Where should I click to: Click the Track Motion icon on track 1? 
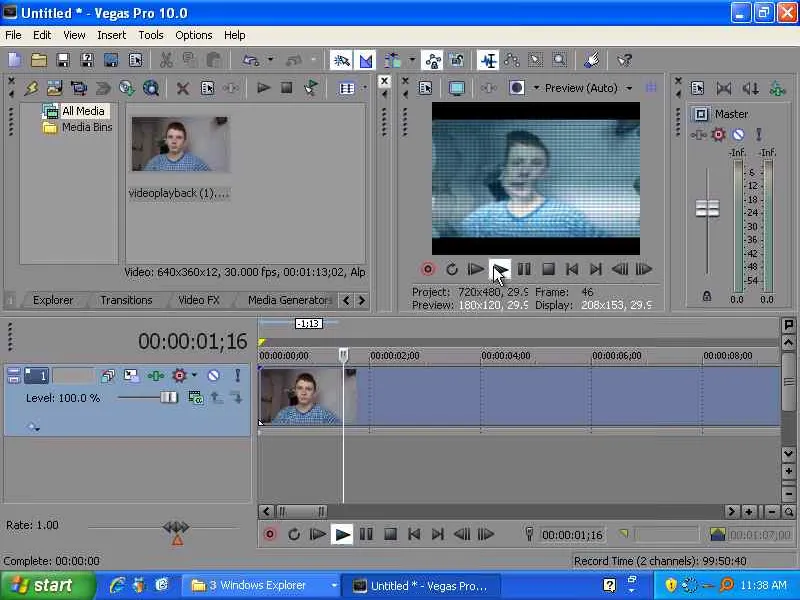(131, 376)
